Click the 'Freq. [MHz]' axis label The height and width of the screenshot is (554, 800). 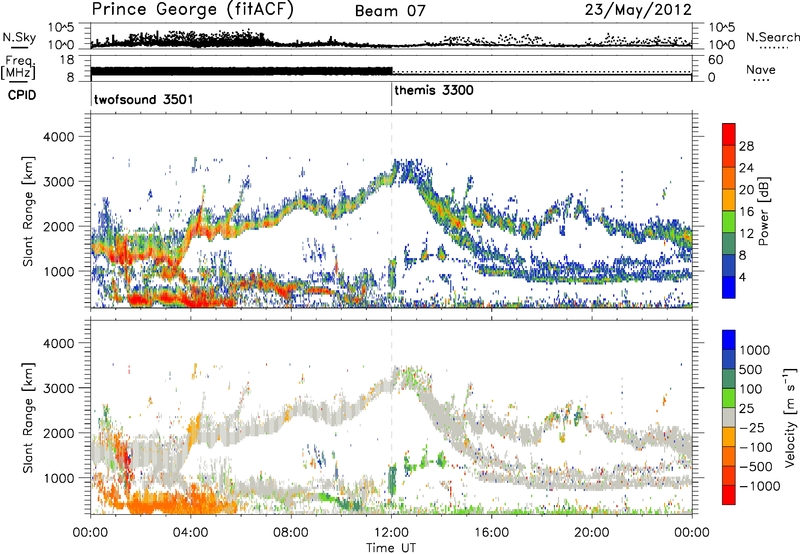[18, 68]
